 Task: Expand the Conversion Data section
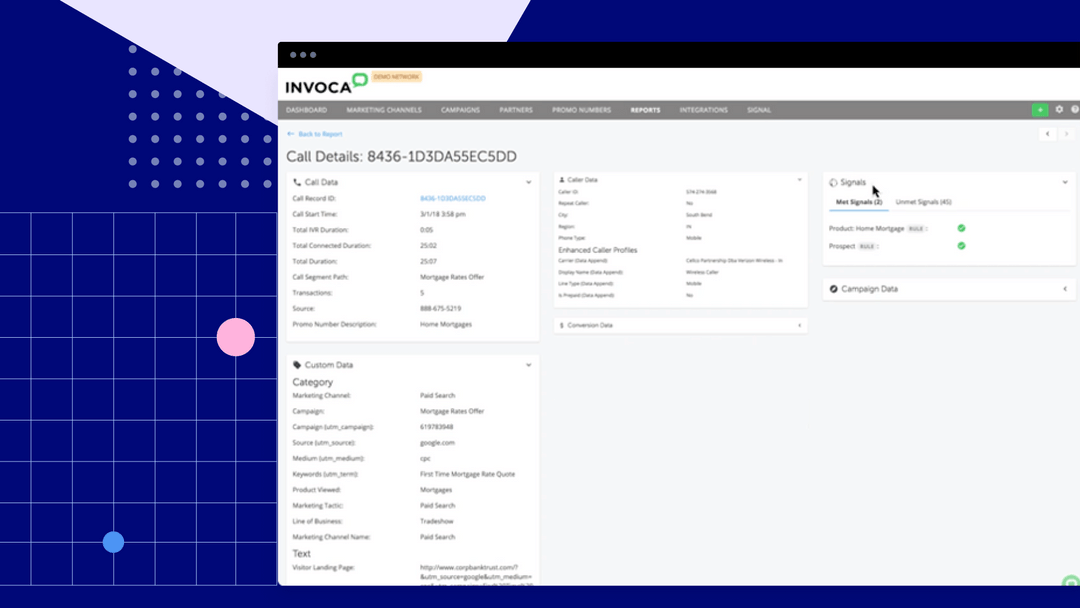(800, 324)
